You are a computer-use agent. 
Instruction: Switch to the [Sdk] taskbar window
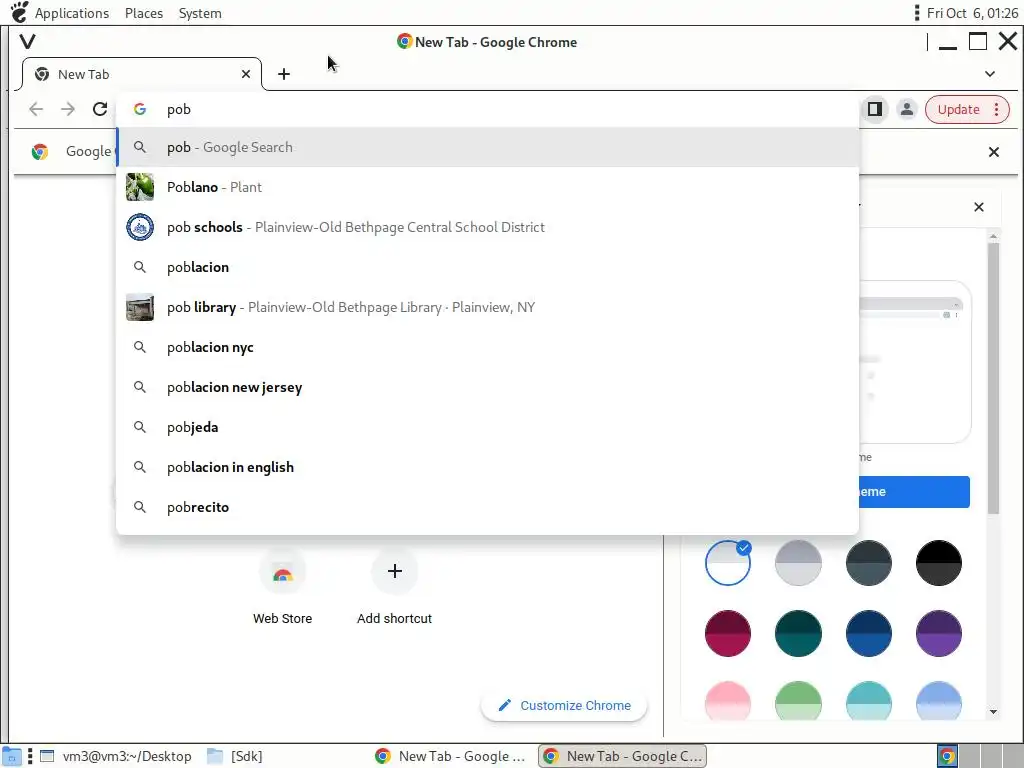point(235,756)
